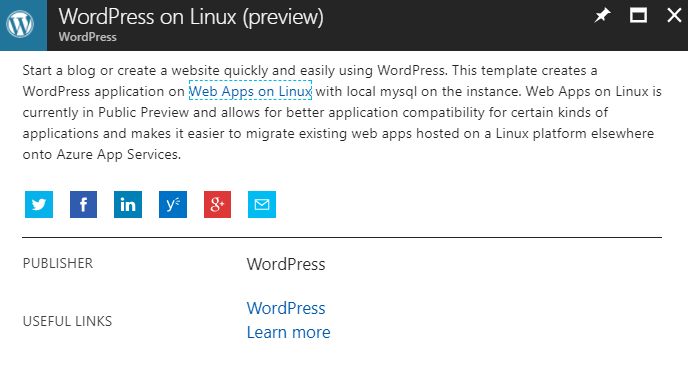Click the description text mentioning Azure App Services
The width and height of the screenshot is (688, 379).
tap(101, 154)
